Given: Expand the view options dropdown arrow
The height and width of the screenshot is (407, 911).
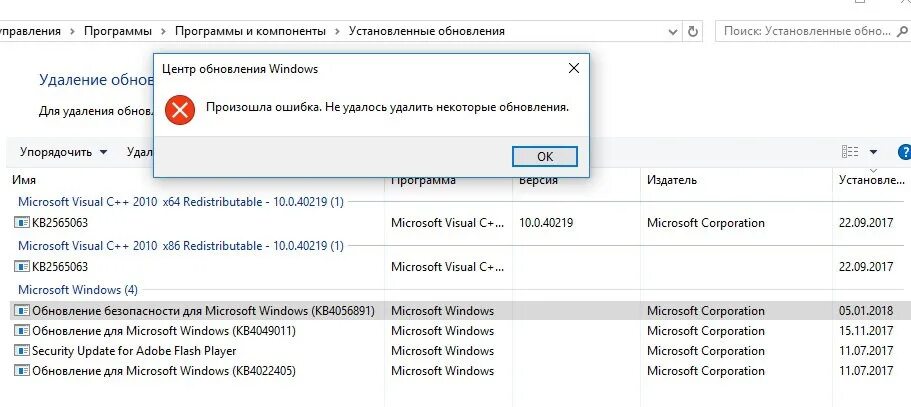Looking at the screenshot, I should (x=873, y=152).
